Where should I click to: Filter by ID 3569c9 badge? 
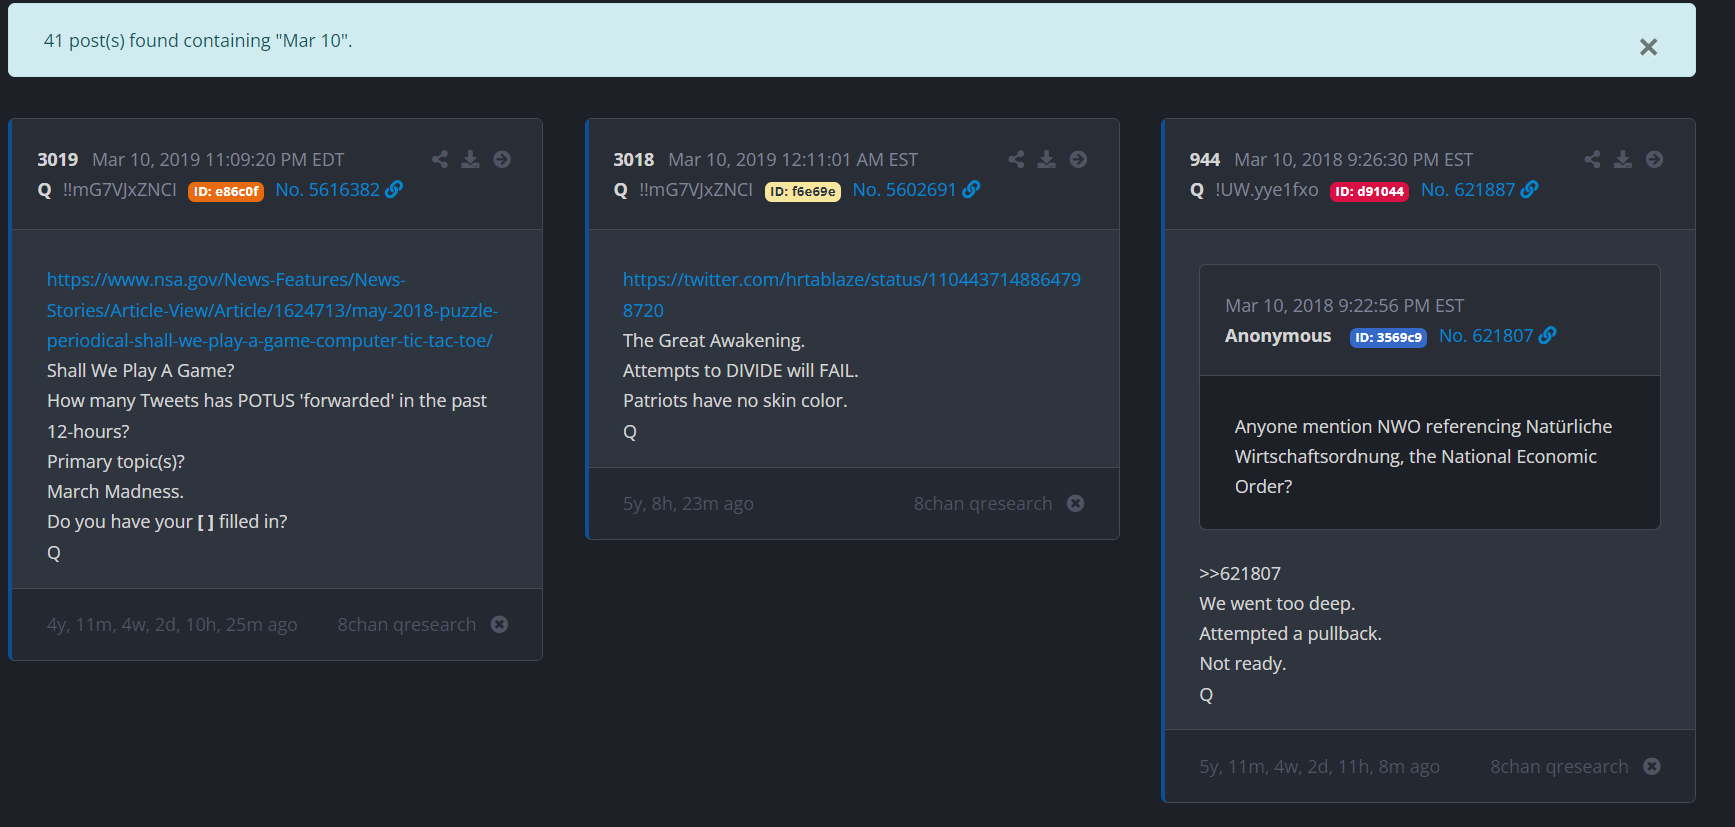tap(1388, 337)
